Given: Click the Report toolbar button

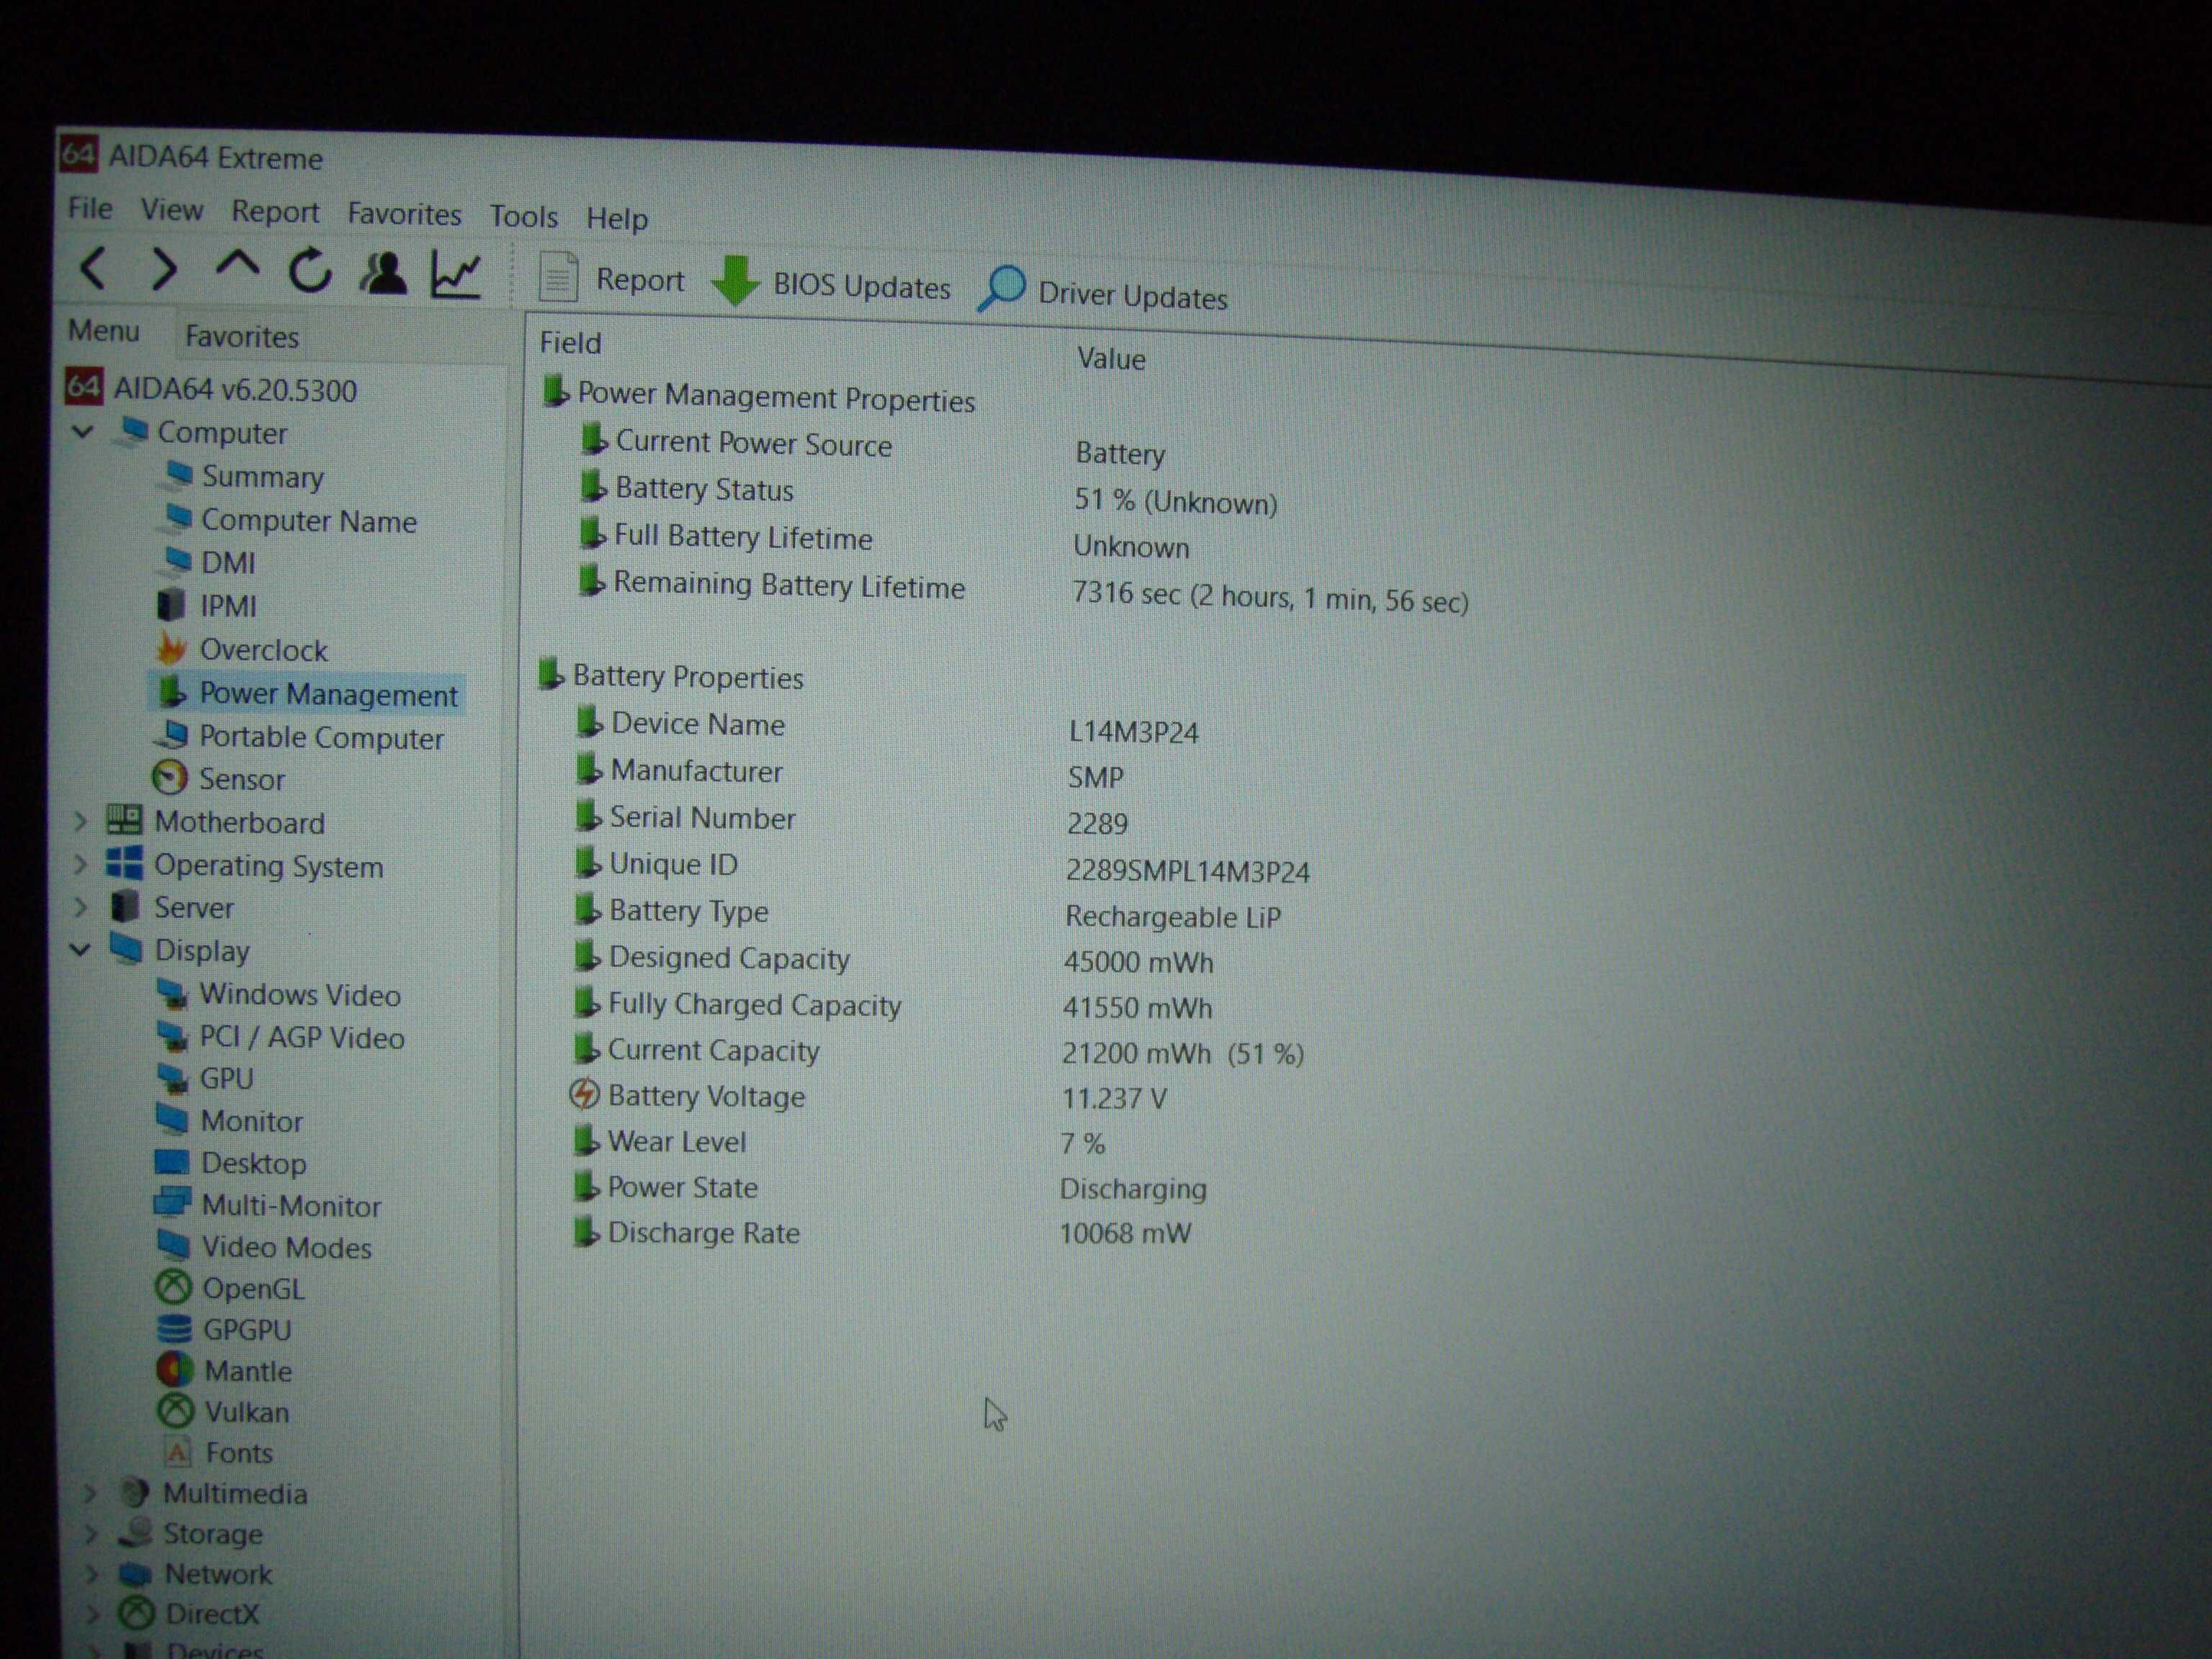Looking at the screenshot, I should click(612, 279).
